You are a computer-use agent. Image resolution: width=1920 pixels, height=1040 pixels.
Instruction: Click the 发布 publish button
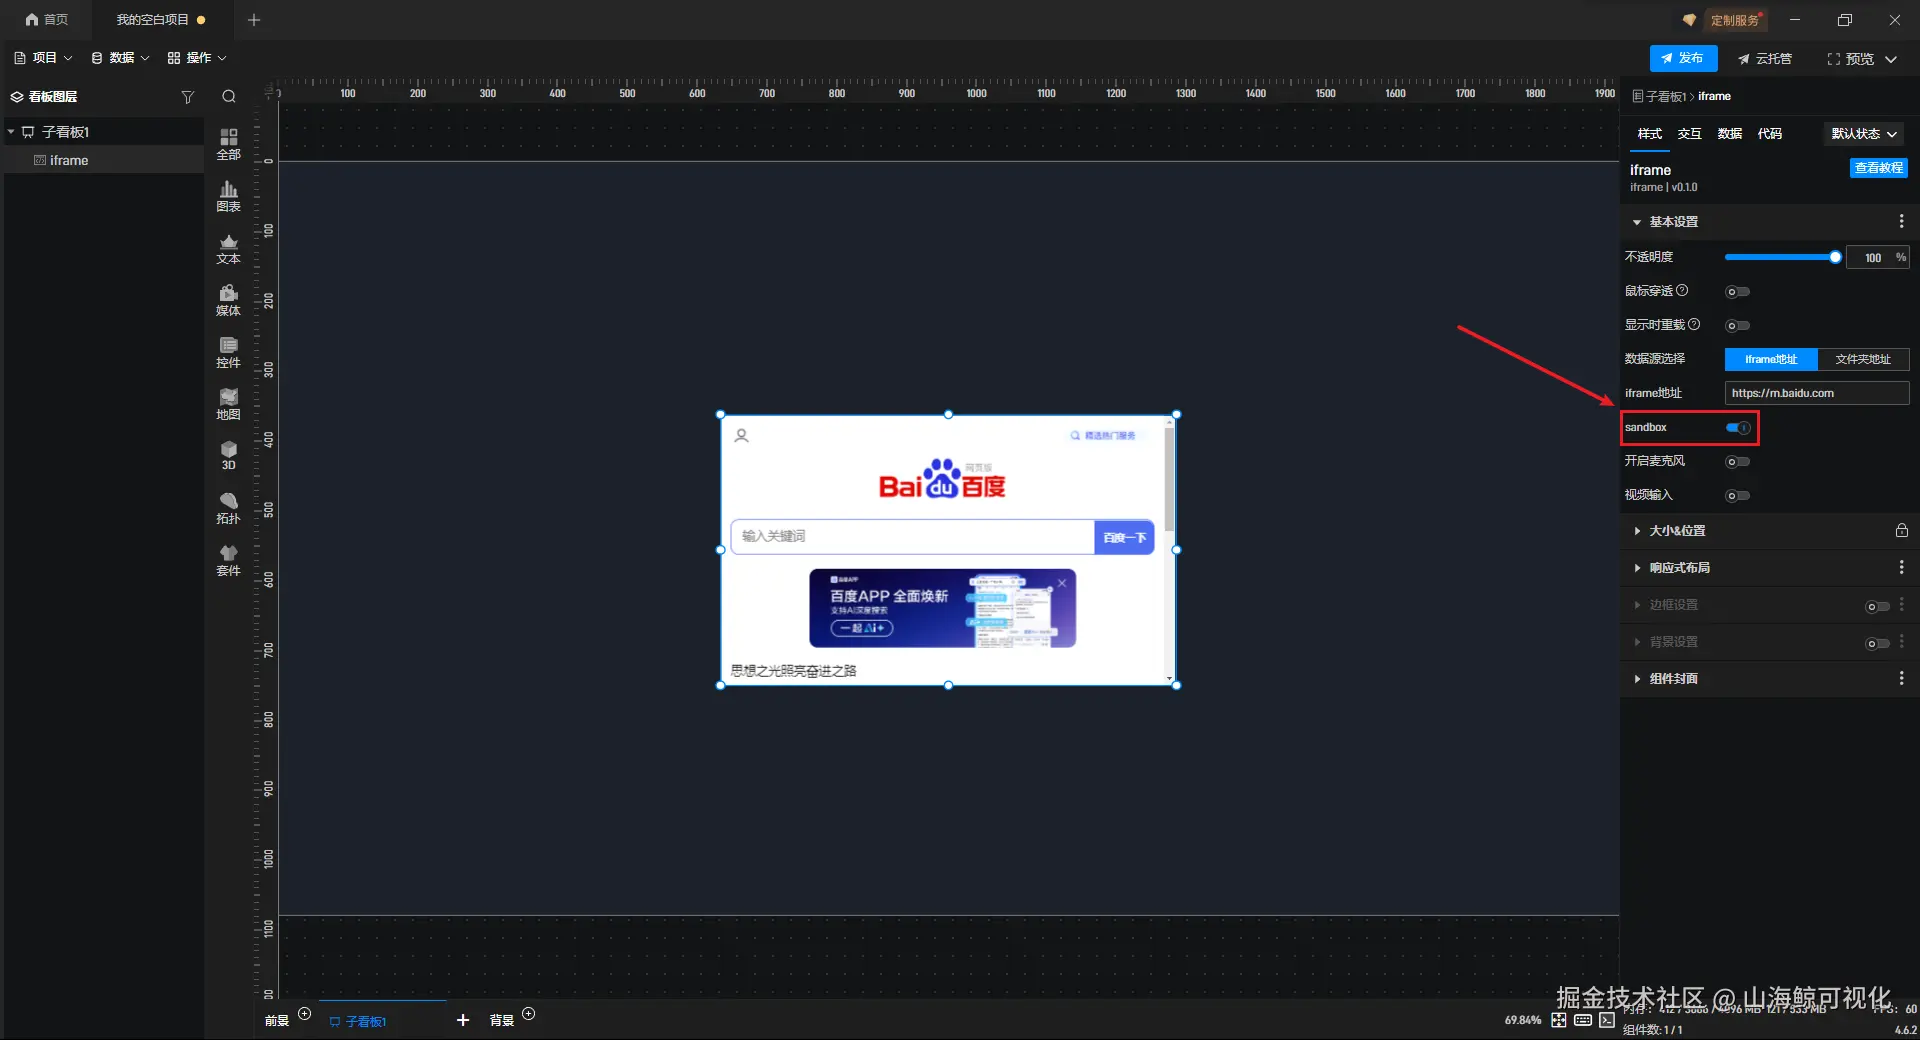point(1683,59)
